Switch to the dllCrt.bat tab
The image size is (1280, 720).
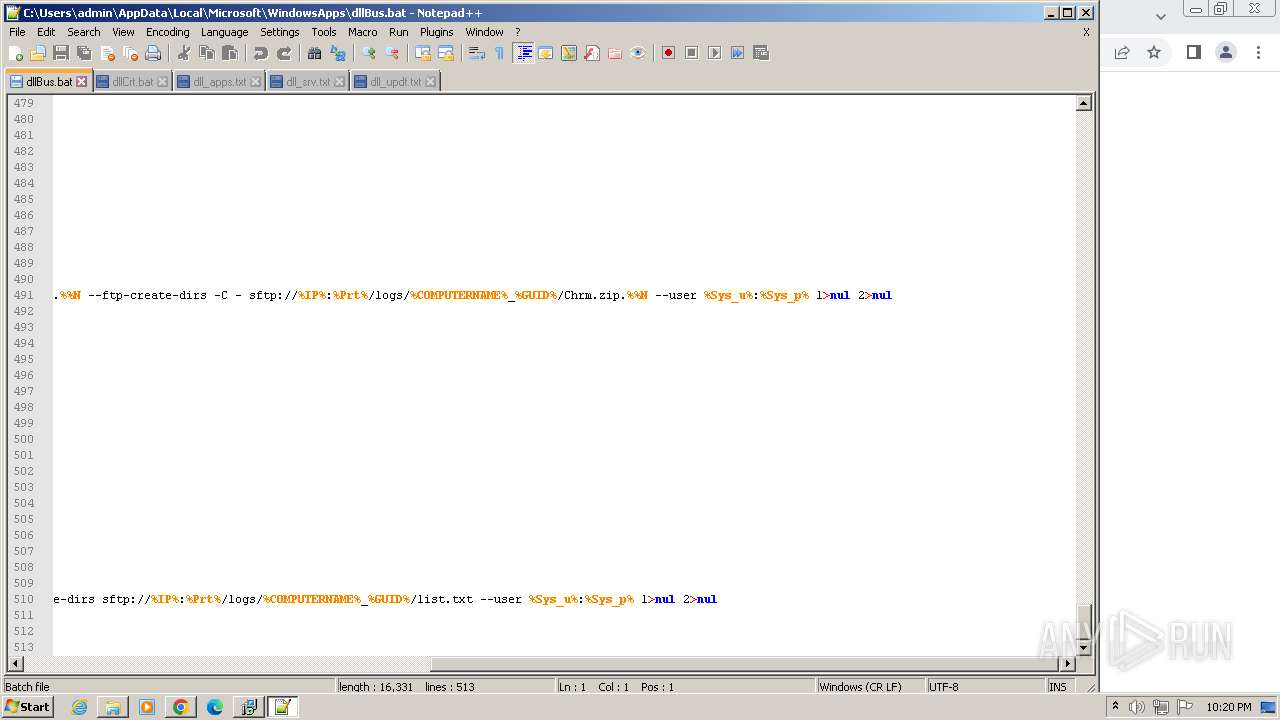132,82
